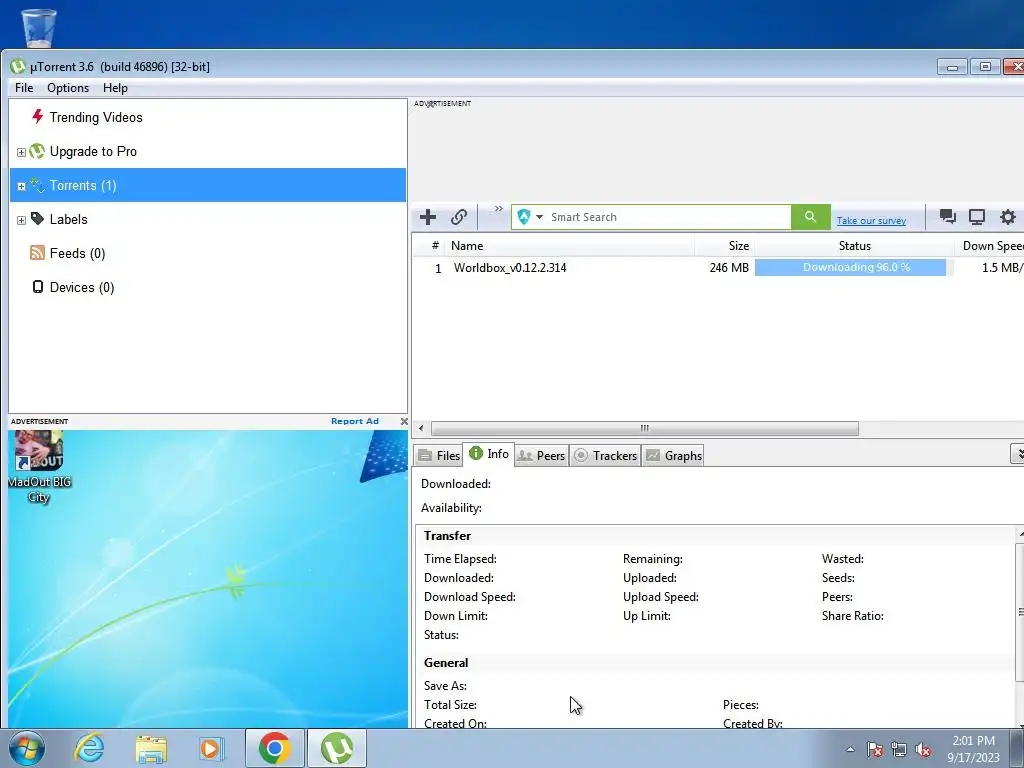Click the muted volume tray icon
The width and height of the screenshot is (1024, 768).
tap(923, 749)
